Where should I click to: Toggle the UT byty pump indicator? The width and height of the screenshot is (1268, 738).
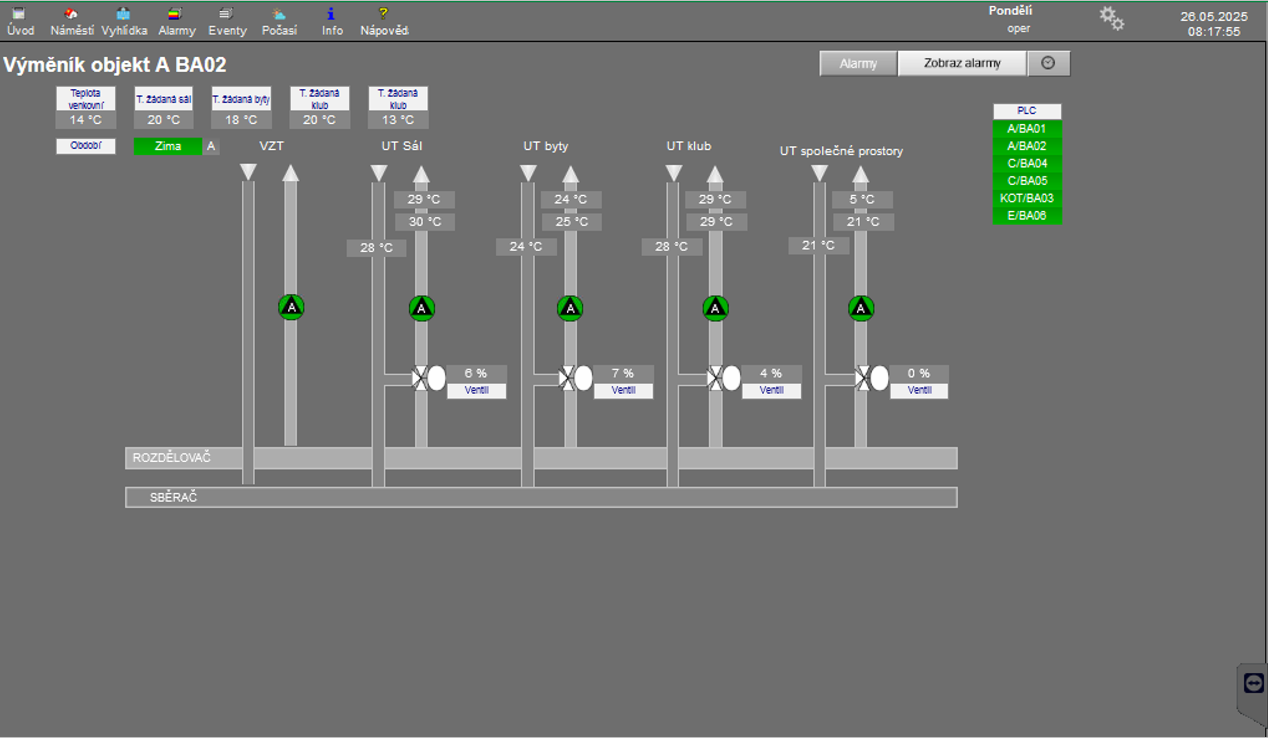[570, 308]
